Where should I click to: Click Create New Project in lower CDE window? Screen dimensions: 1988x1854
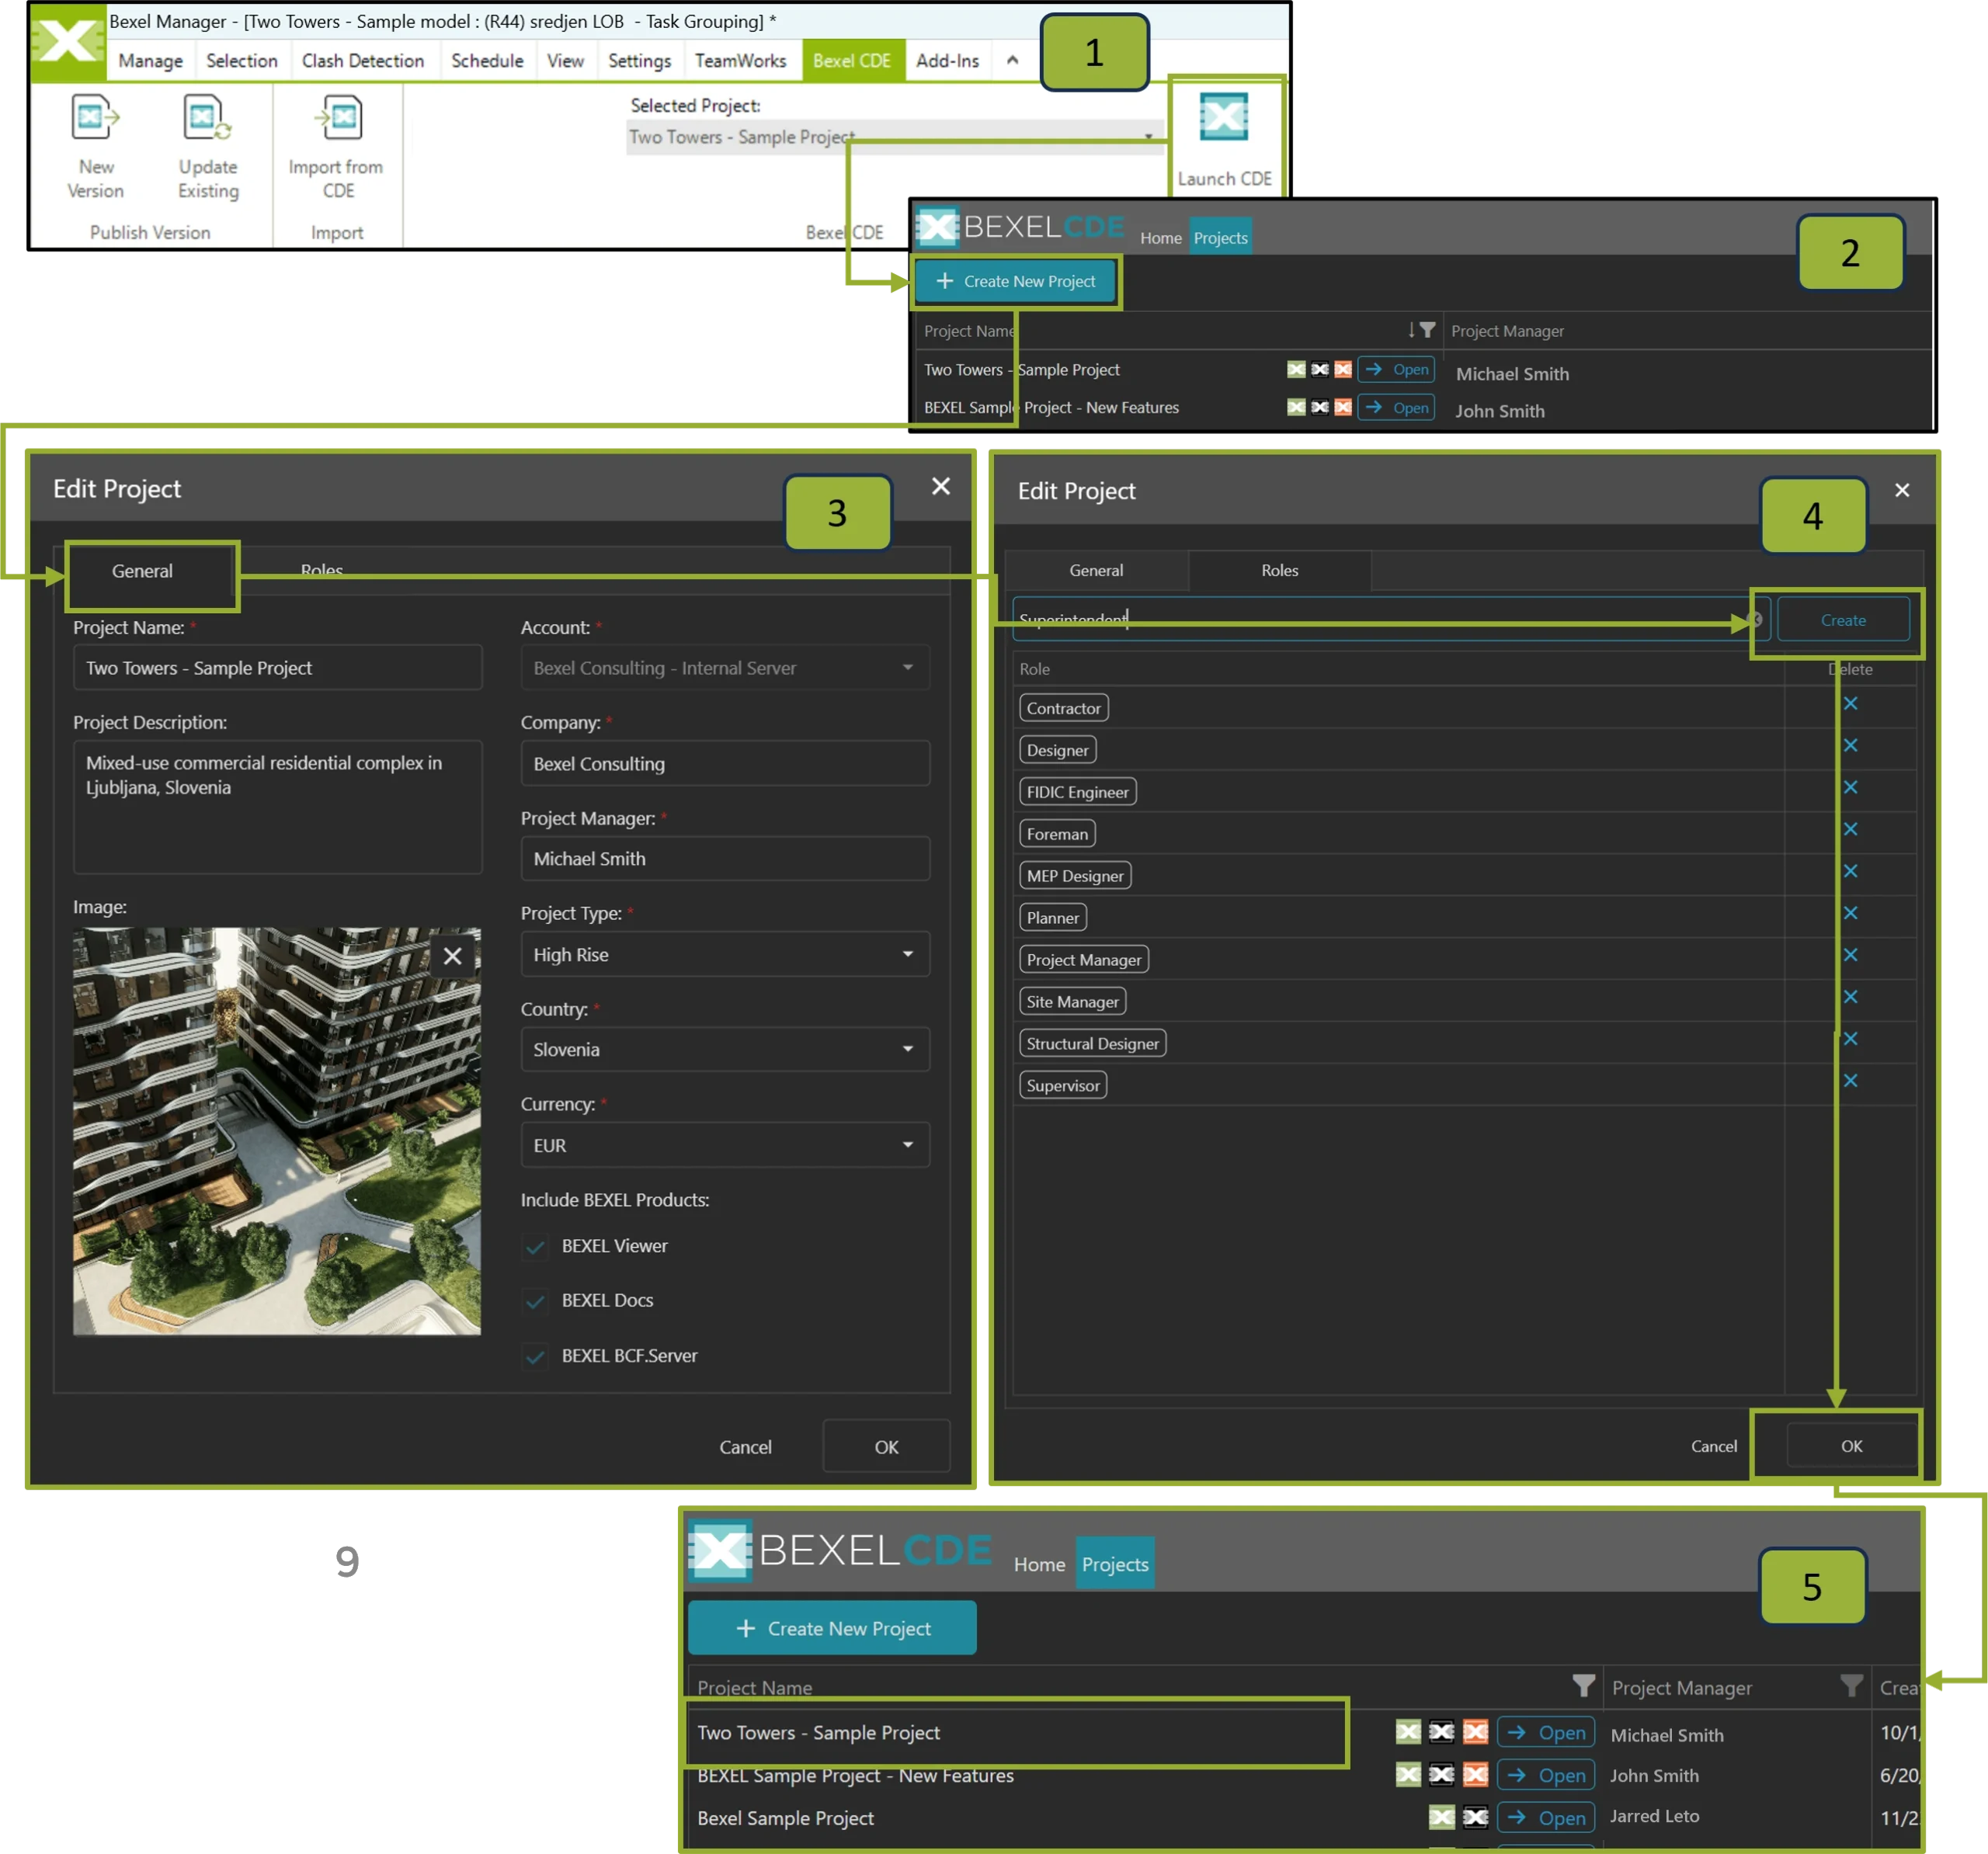coord(832,1628)
